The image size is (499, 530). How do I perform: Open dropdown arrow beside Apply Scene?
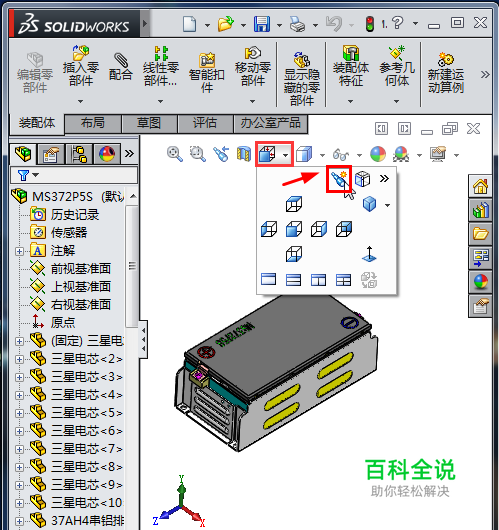[x=419, y=155]
